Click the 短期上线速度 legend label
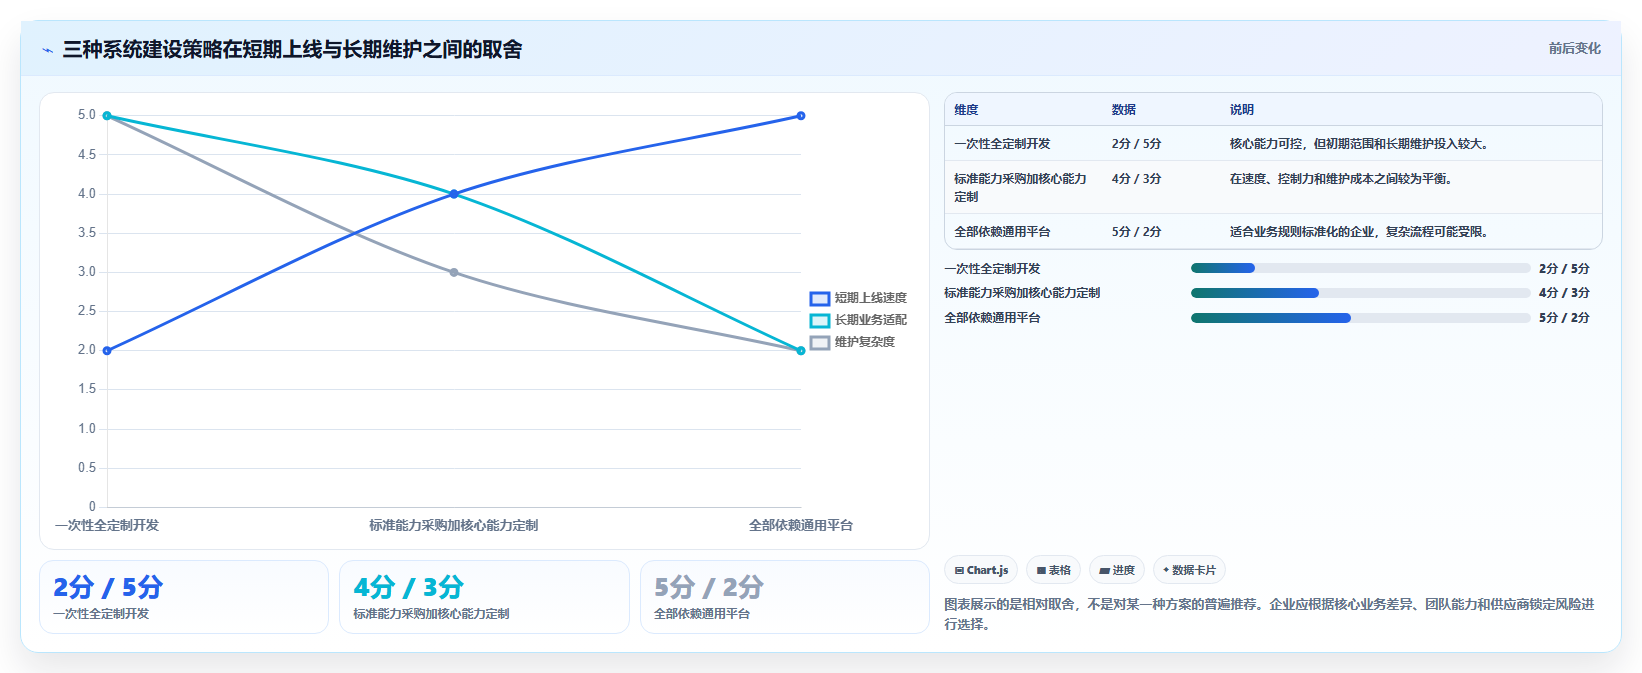The width and height of the screenshot is (1642, 673). point(870,298)
